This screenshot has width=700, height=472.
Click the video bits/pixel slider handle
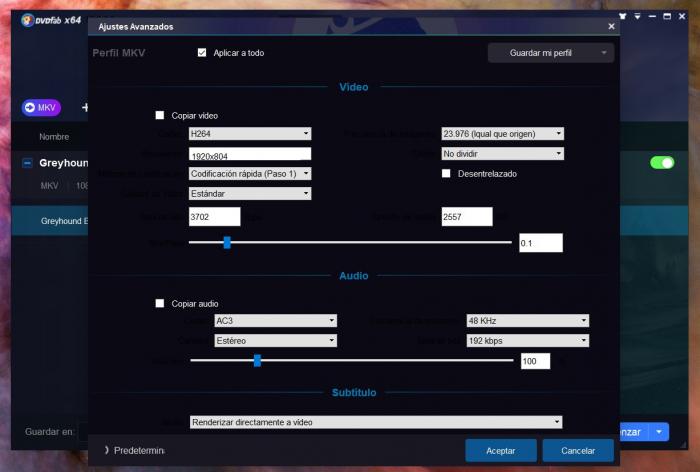coord(227,242)
